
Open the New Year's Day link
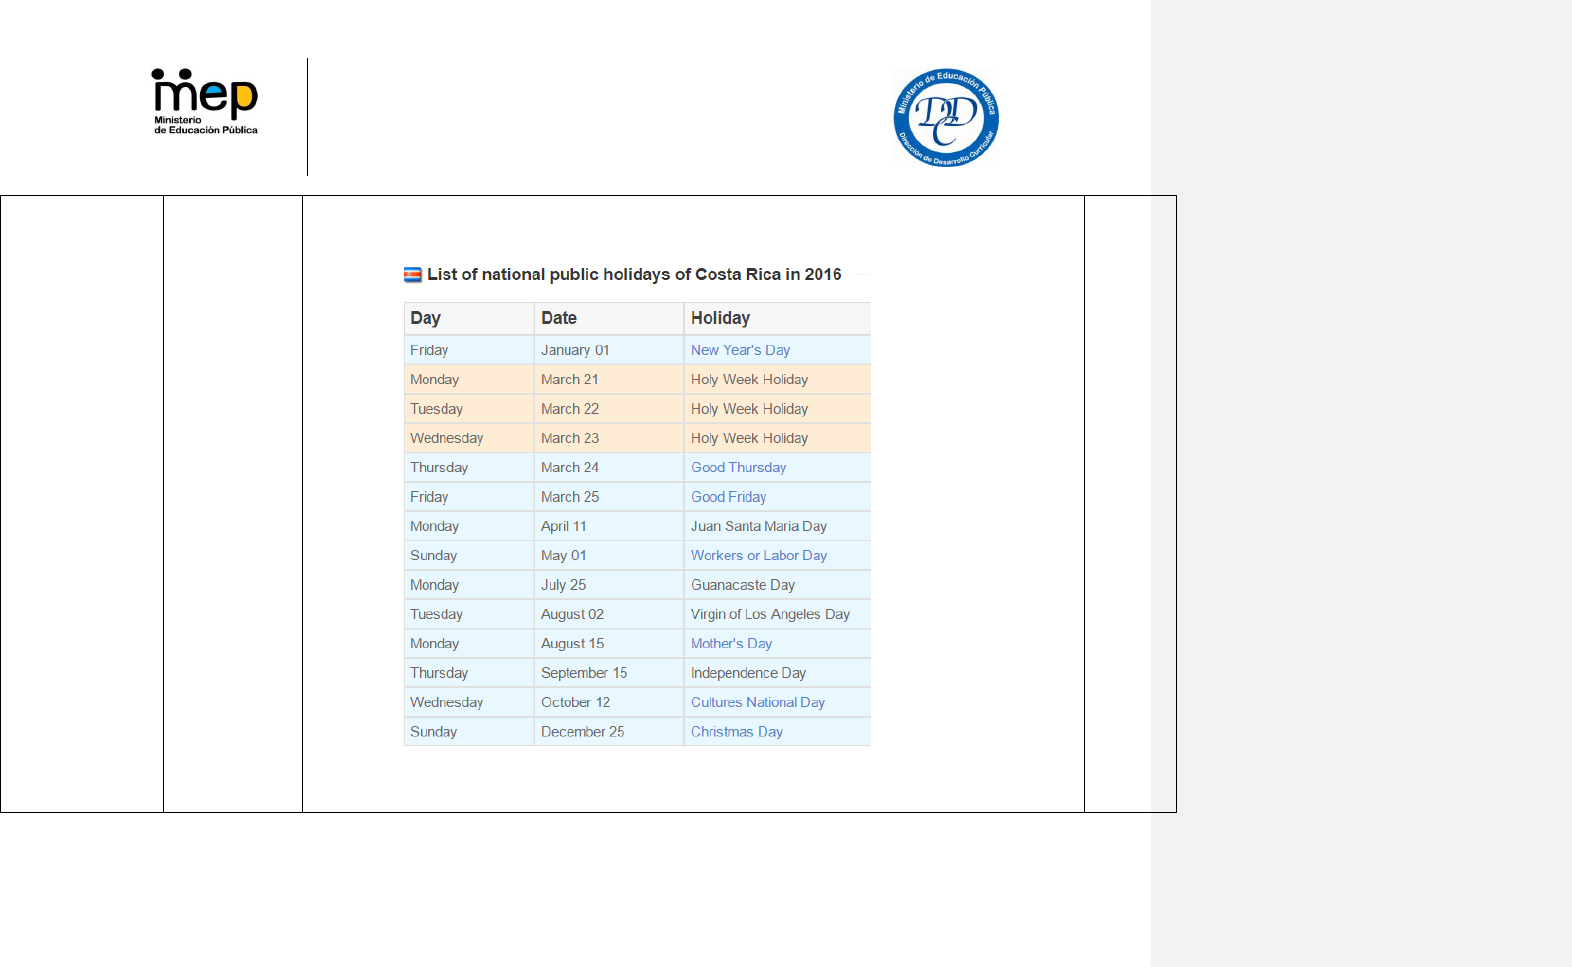[740, 350]
